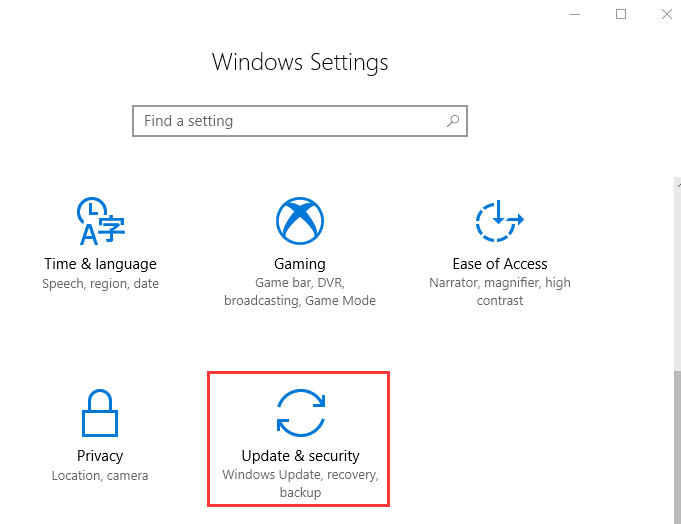
Task: Open the Gaming category title
Action: click(x=300, y=264)
